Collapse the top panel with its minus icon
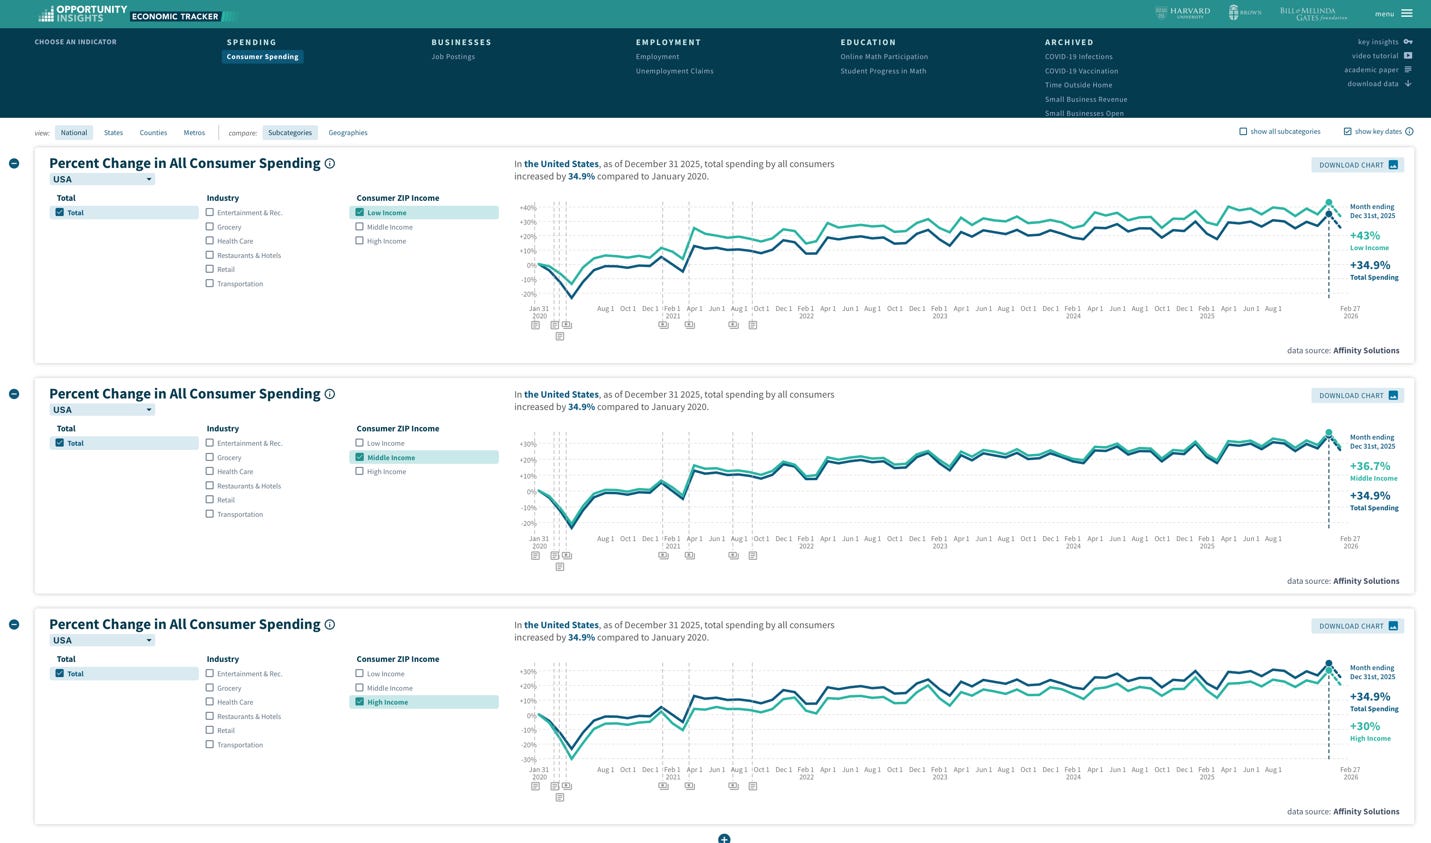This screenshot has height=843, width=1431. (x=14, y=163)
